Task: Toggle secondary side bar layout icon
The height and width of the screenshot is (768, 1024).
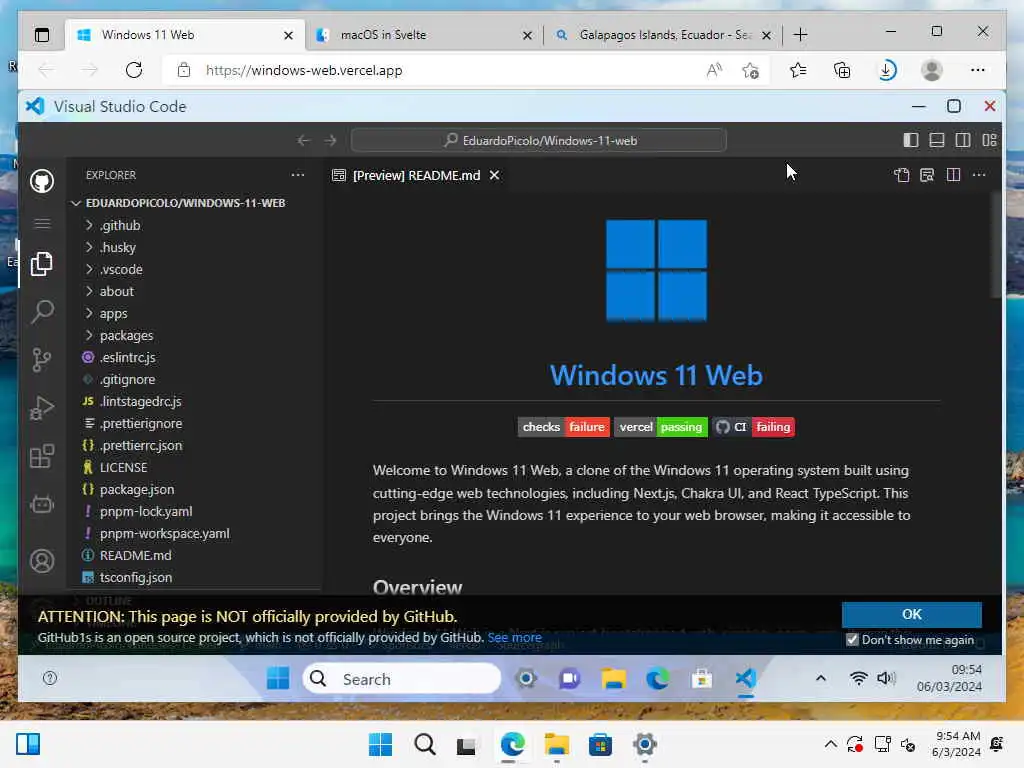Action: (963, 140)
